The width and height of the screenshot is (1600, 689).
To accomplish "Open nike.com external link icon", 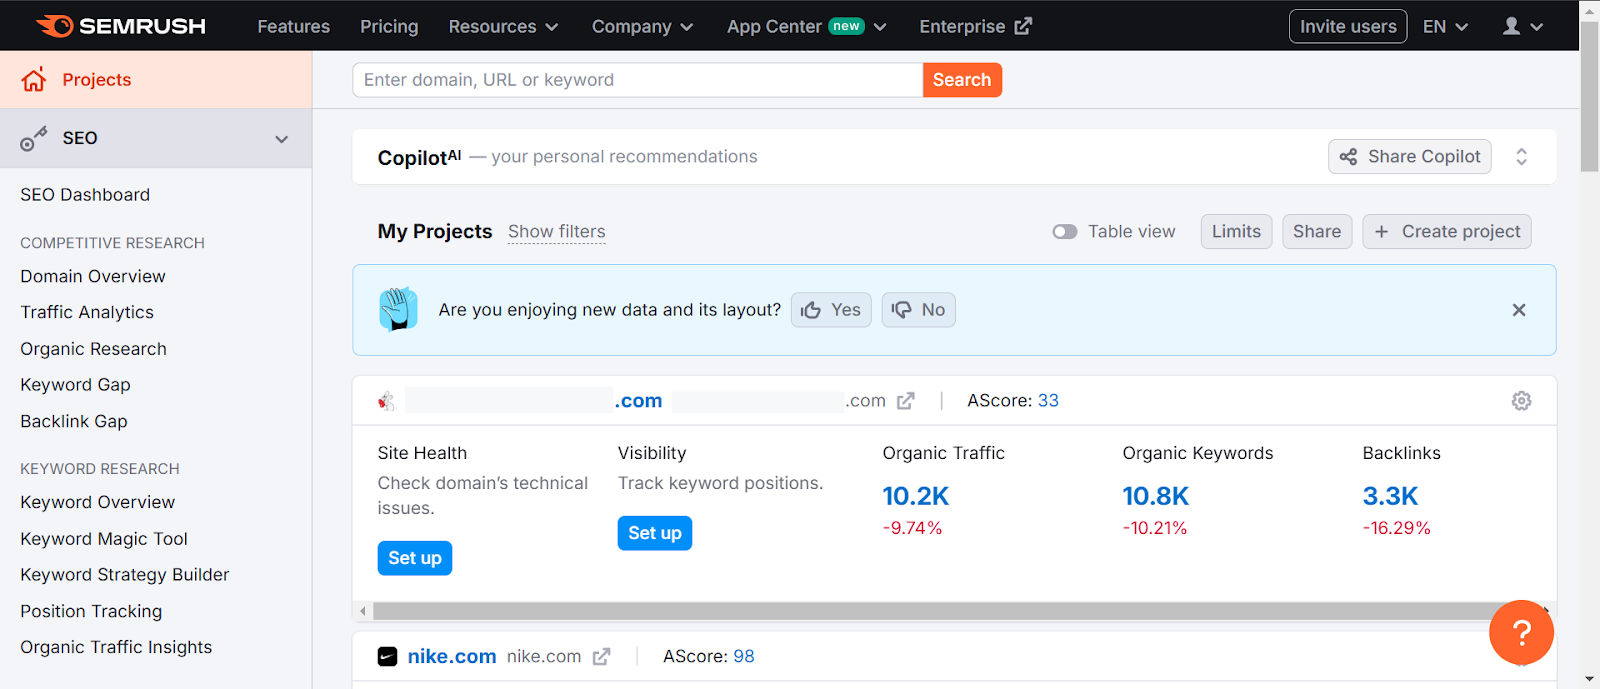I will click(x=602, y=657).
